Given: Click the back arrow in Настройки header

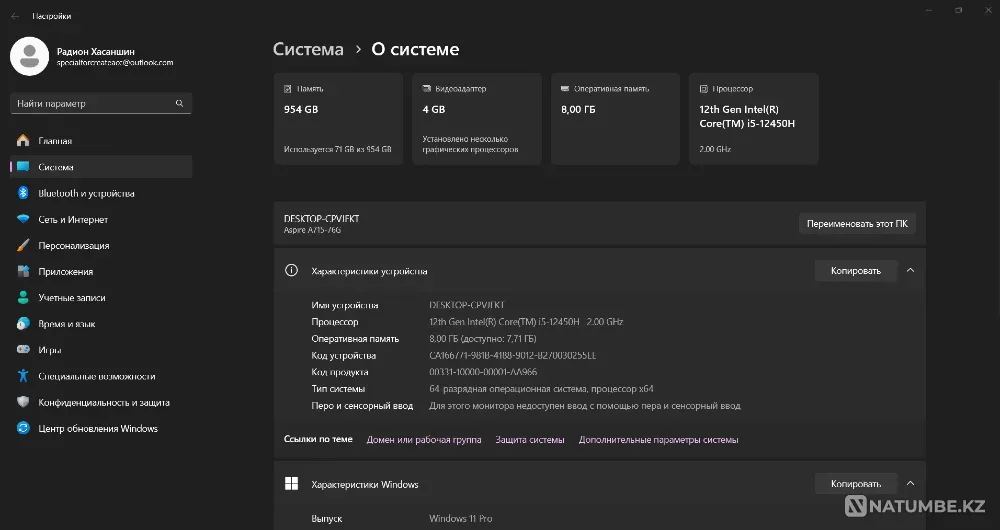Looking at the screenshot, I should click(x=15, y=16).
